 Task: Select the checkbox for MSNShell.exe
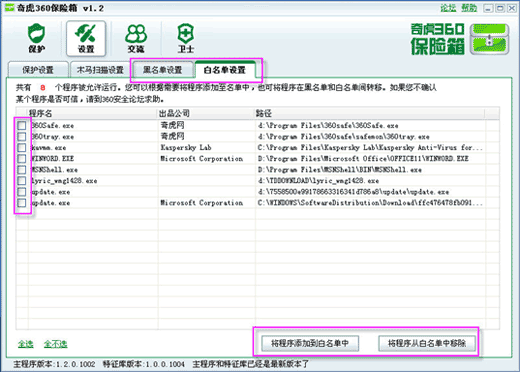coord(22,170)
